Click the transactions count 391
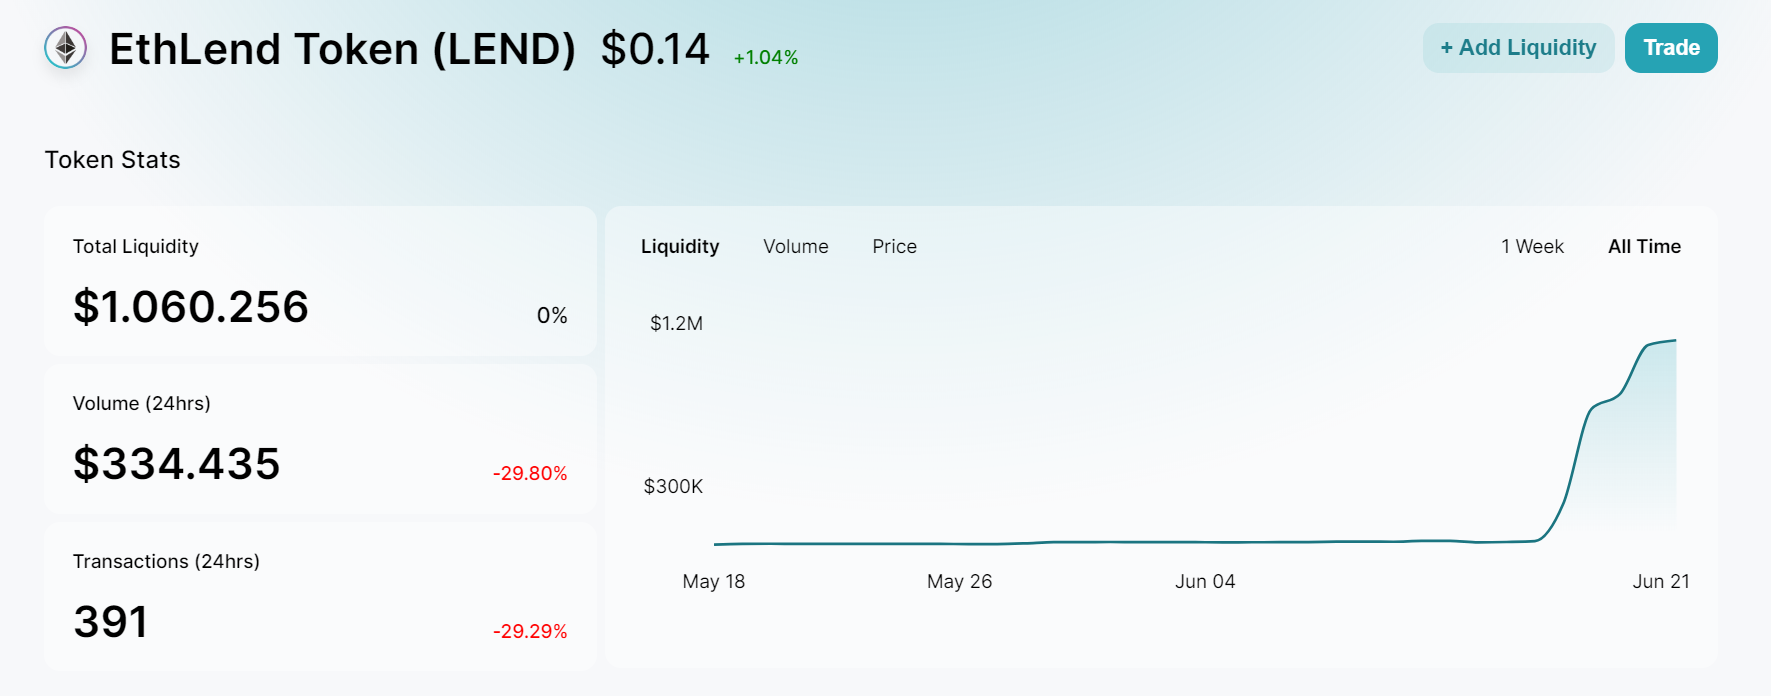The height and width of the screenshot is (696, 1771). 111,622
